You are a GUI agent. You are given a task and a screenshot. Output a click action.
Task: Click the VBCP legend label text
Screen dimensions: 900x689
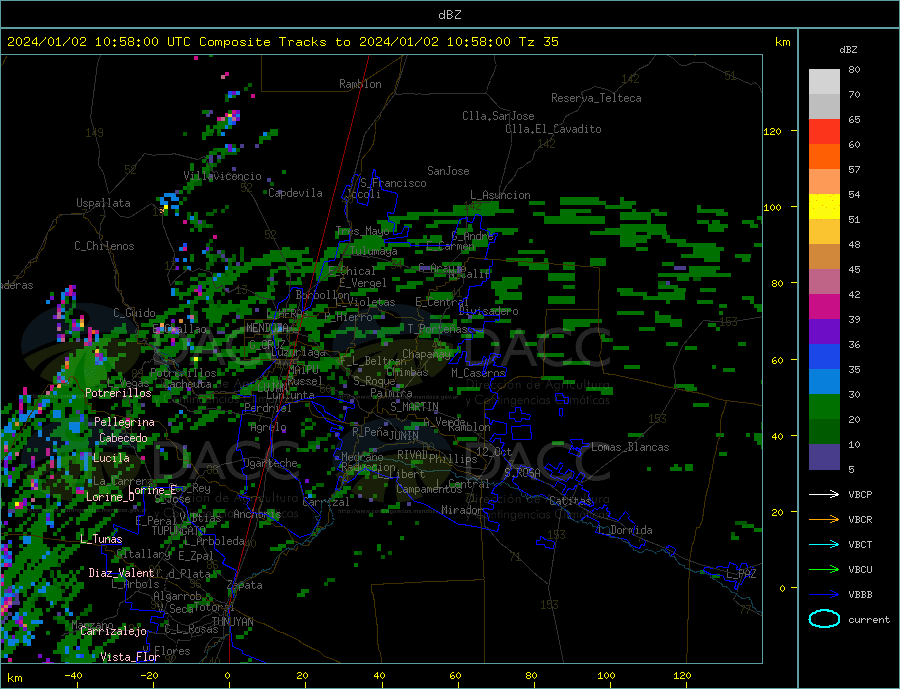[x=860, y=494]
